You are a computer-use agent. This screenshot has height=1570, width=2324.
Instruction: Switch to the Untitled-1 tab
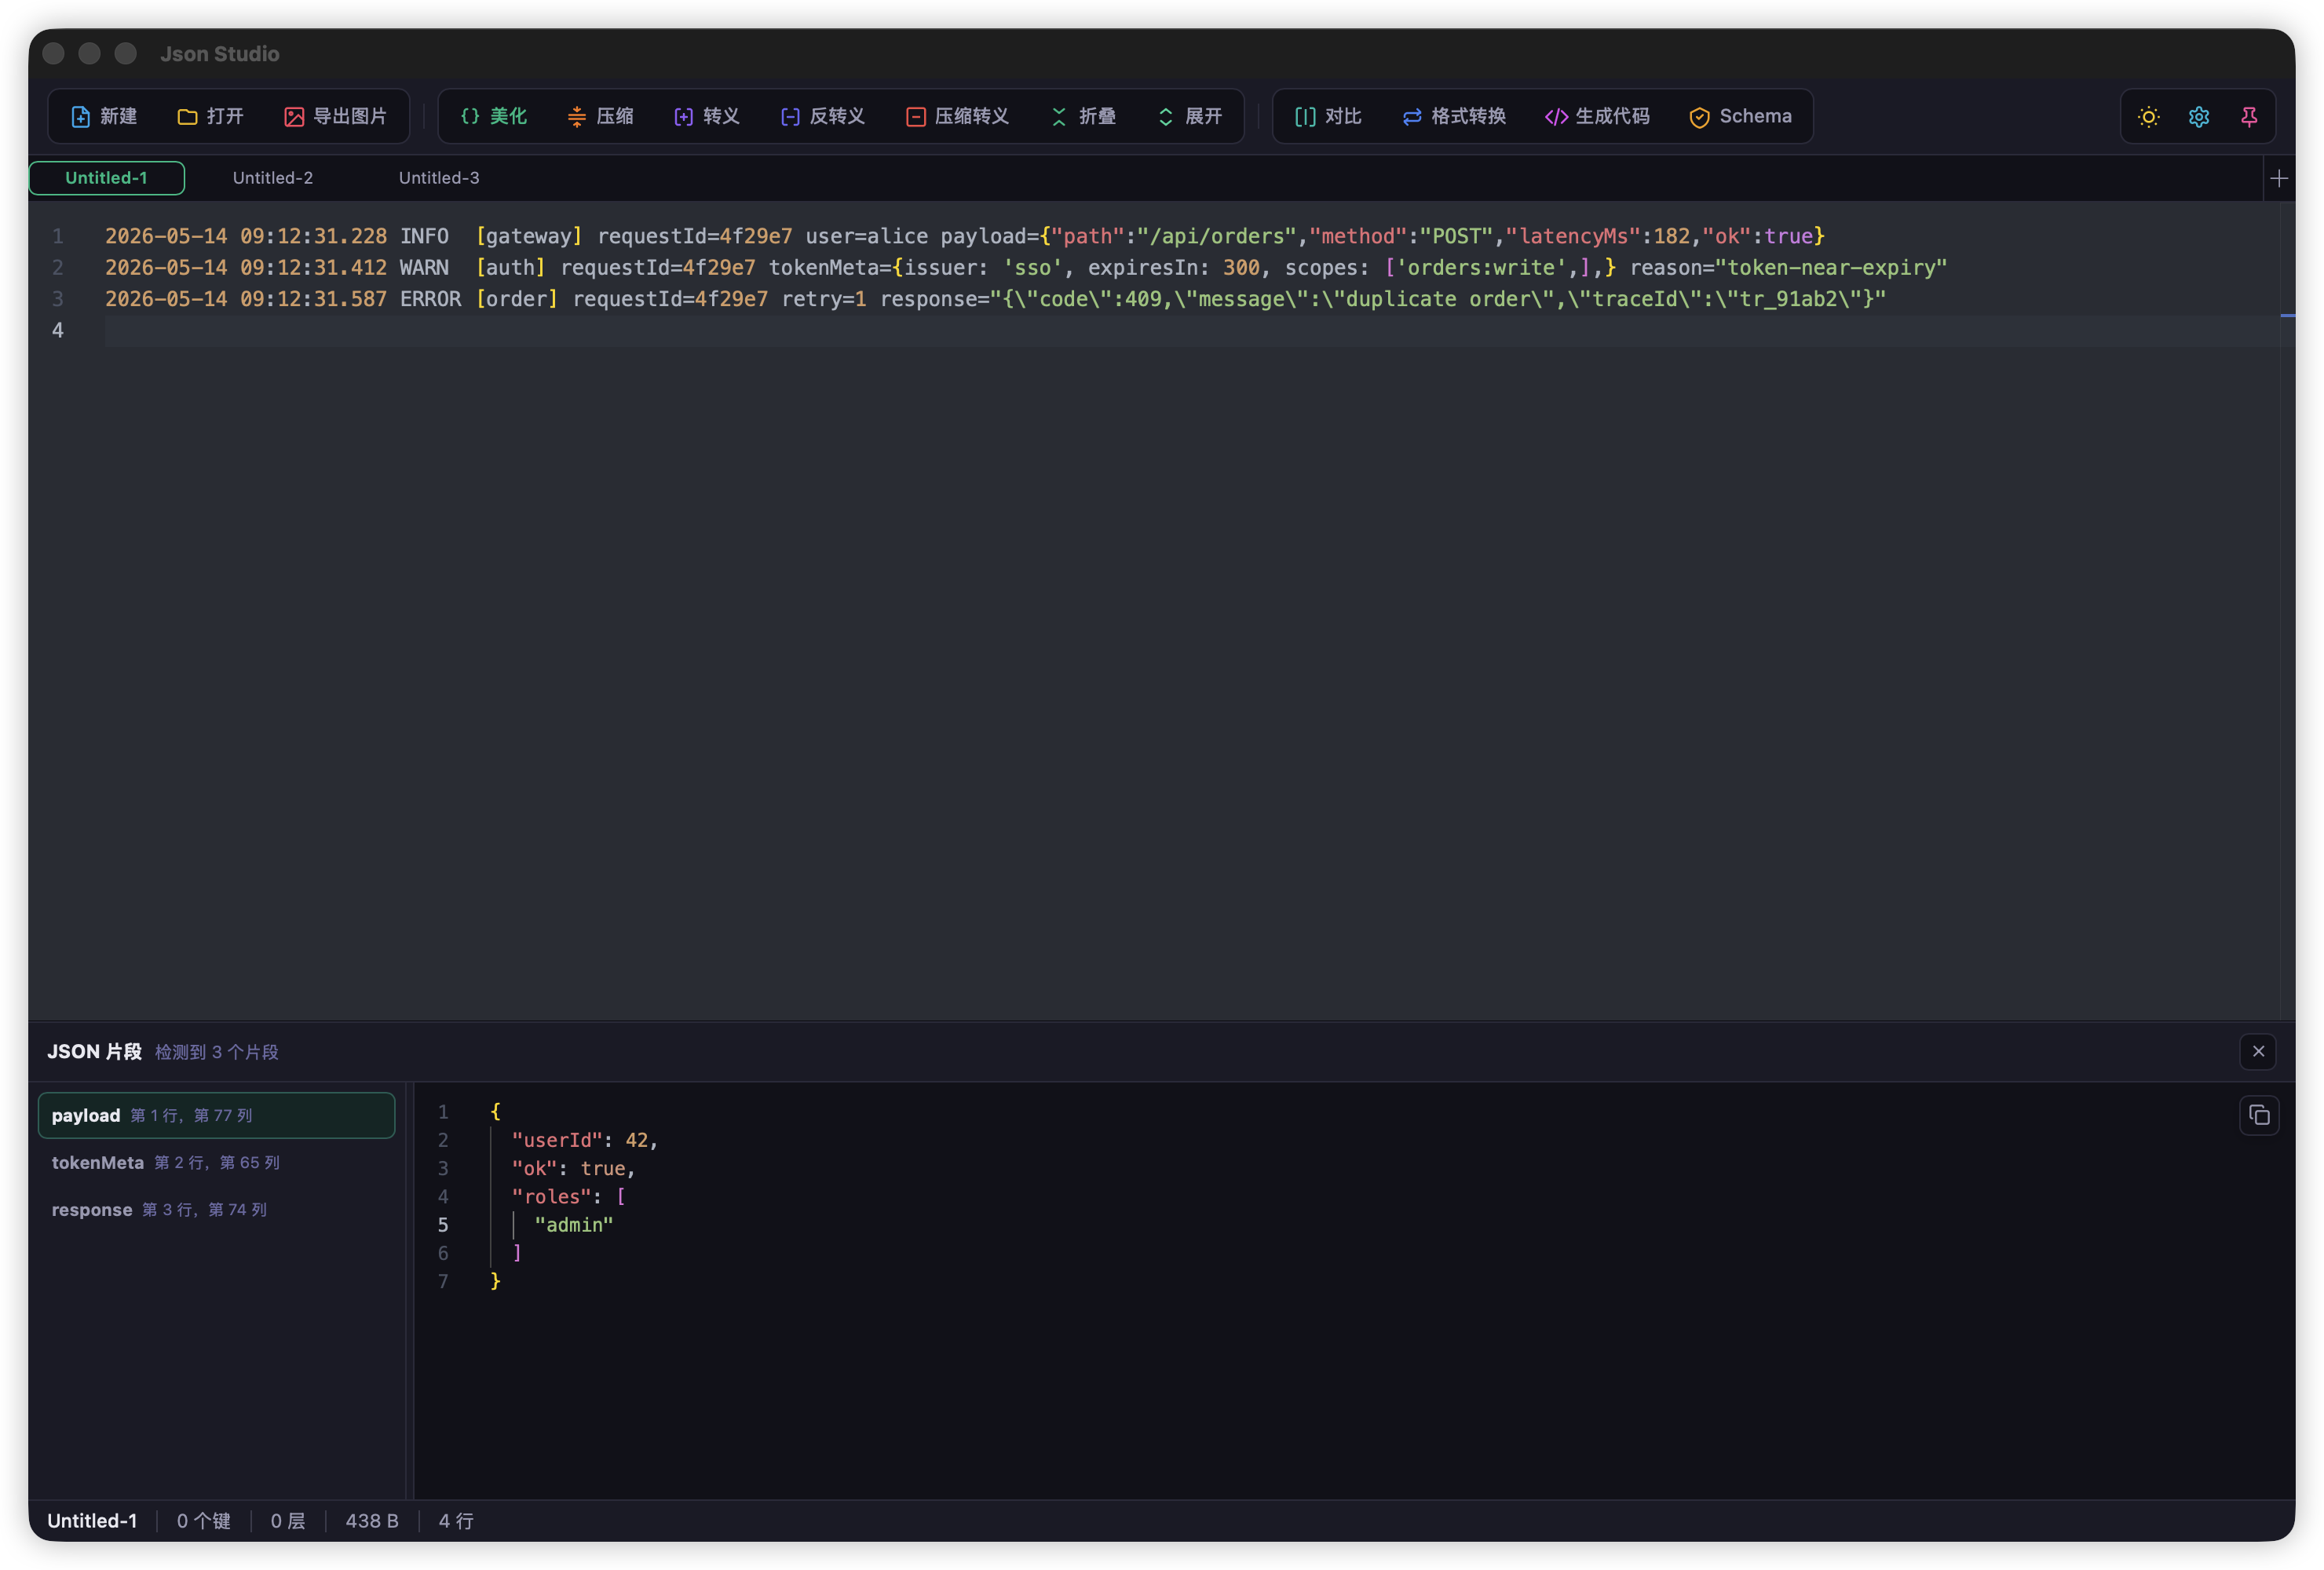106,178
